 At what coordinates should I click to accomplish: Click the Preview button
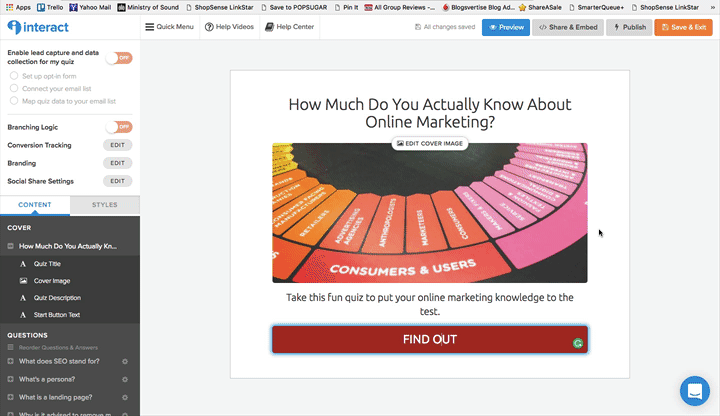[506, 27]
